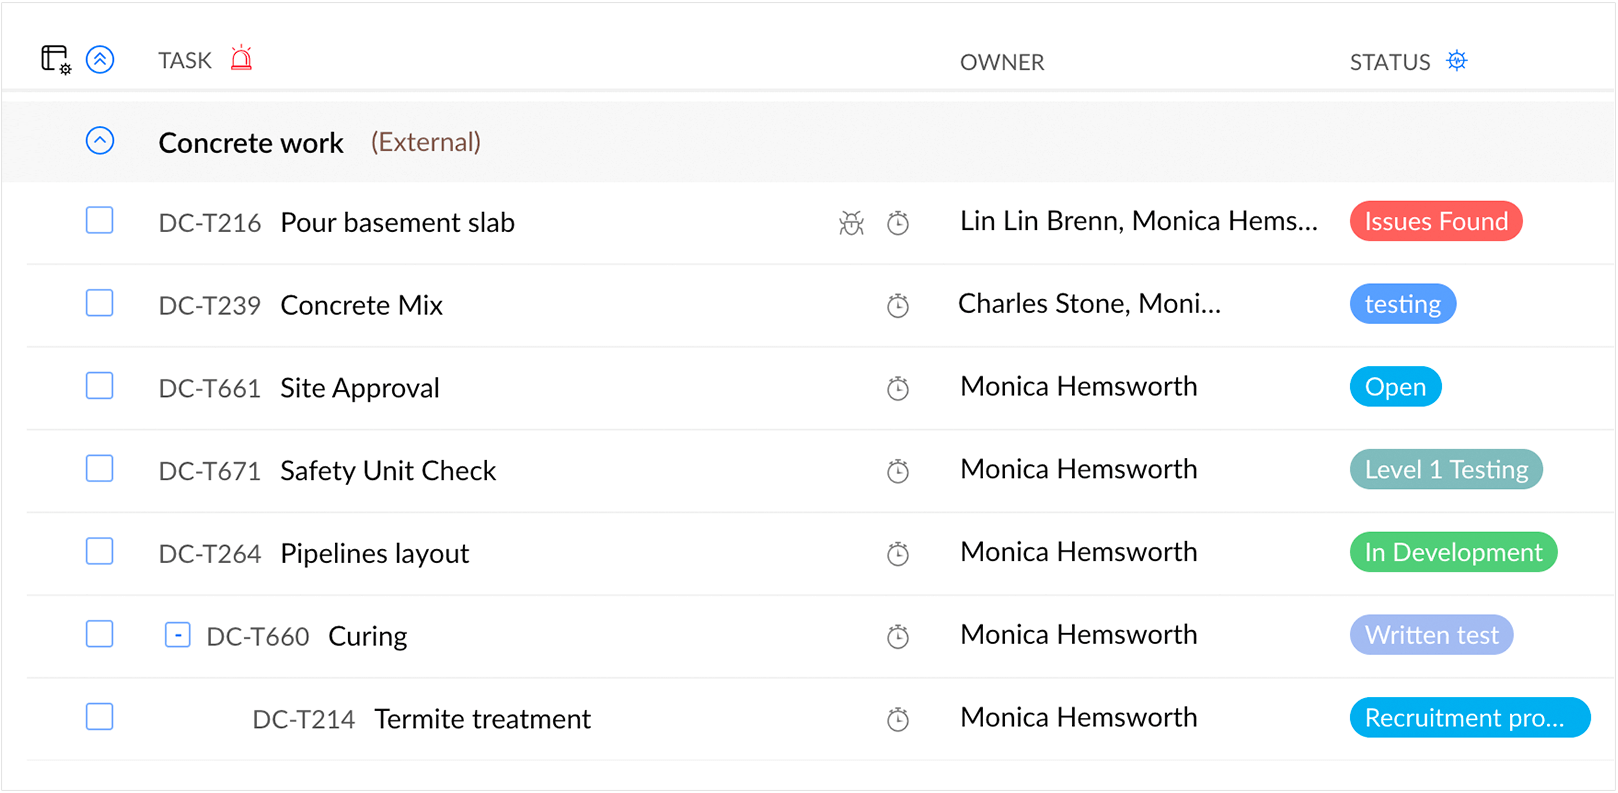Sort by the OWNER column header

tap(1002, 62)
